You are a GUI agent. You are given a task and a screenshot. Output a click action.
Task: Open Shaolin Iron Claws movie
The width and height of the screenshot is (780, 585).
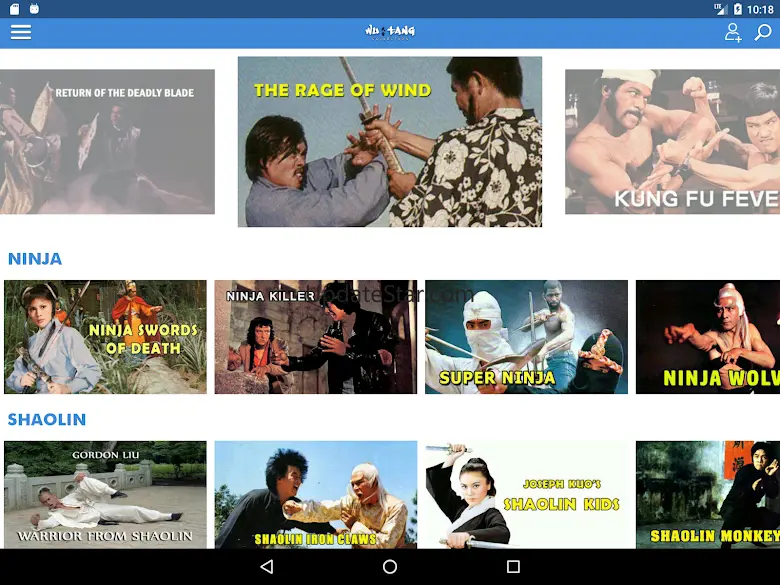(316, 495)
